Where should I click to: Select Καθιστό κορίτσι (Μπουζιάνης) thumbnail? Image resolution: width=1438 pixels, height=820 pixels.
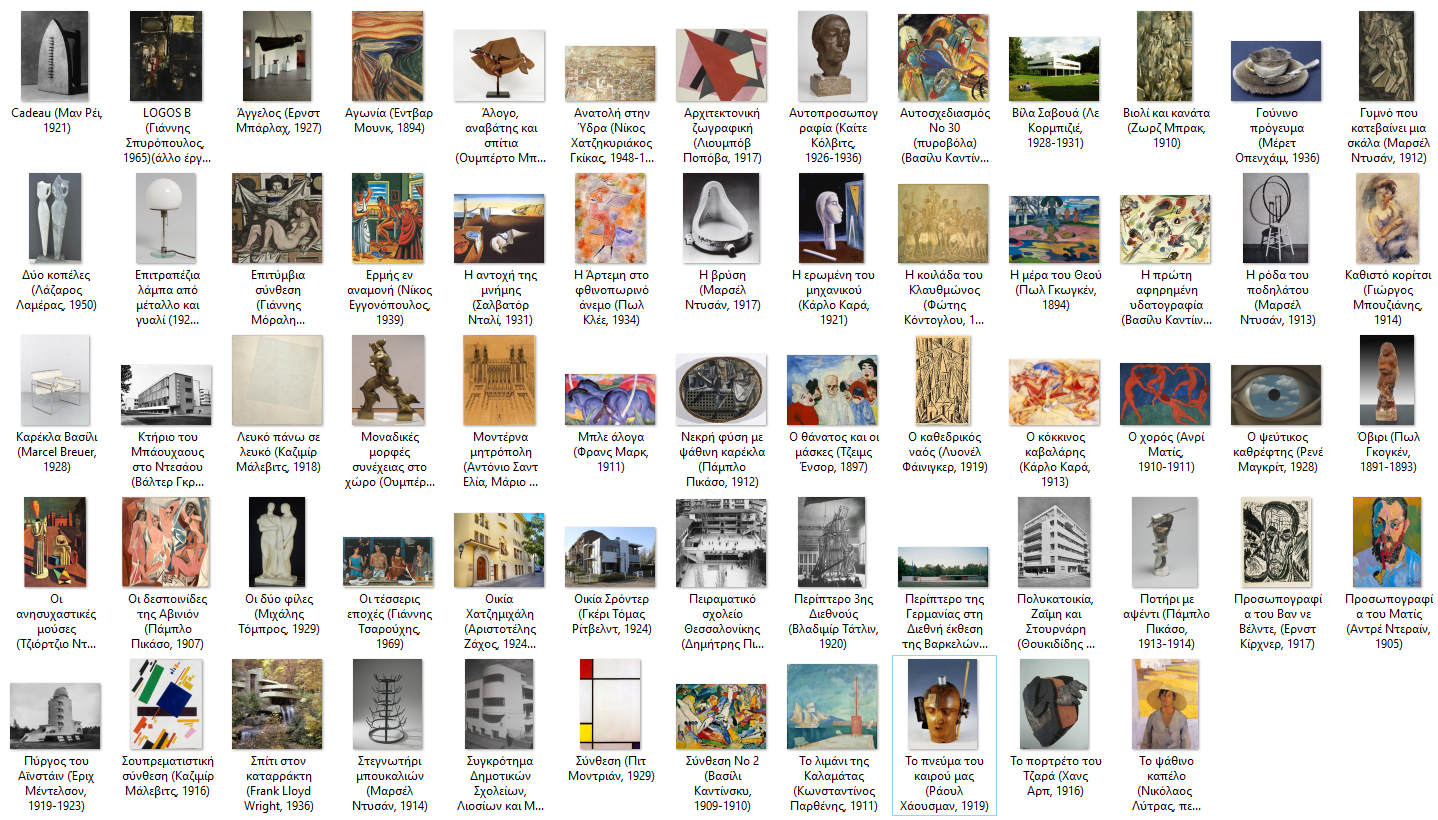[x=1386, y=218]
